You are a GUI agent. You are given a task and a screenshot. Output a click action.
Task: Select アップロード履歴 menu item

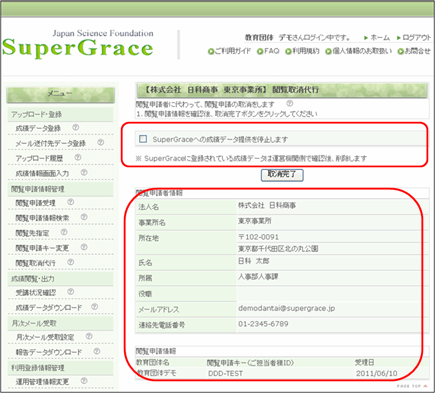tap(39, 158)
